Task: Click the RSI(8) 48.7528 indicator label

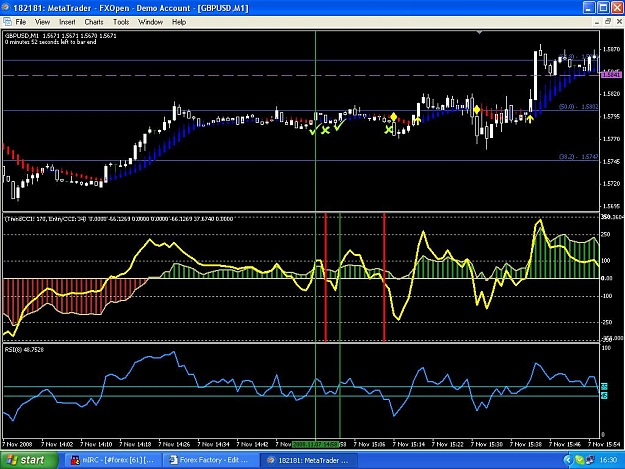Action: 24,350
